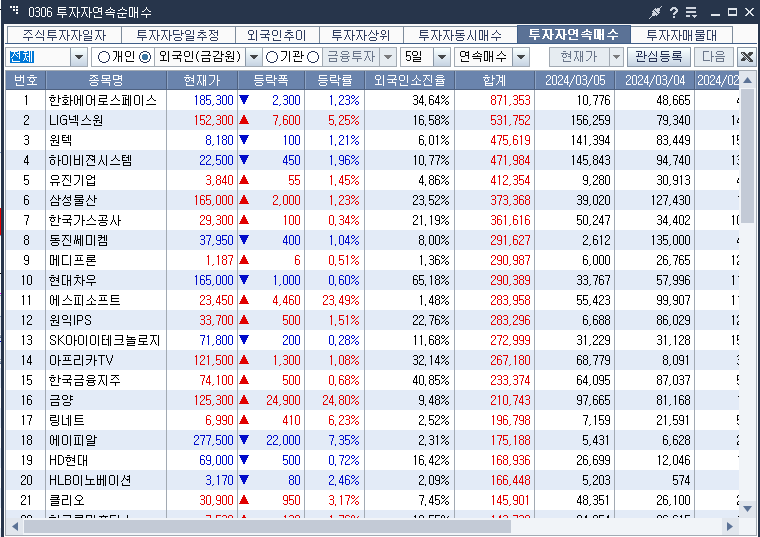Click the 전체 search input field
The image size is (760, 537).
tap(39, 57)
